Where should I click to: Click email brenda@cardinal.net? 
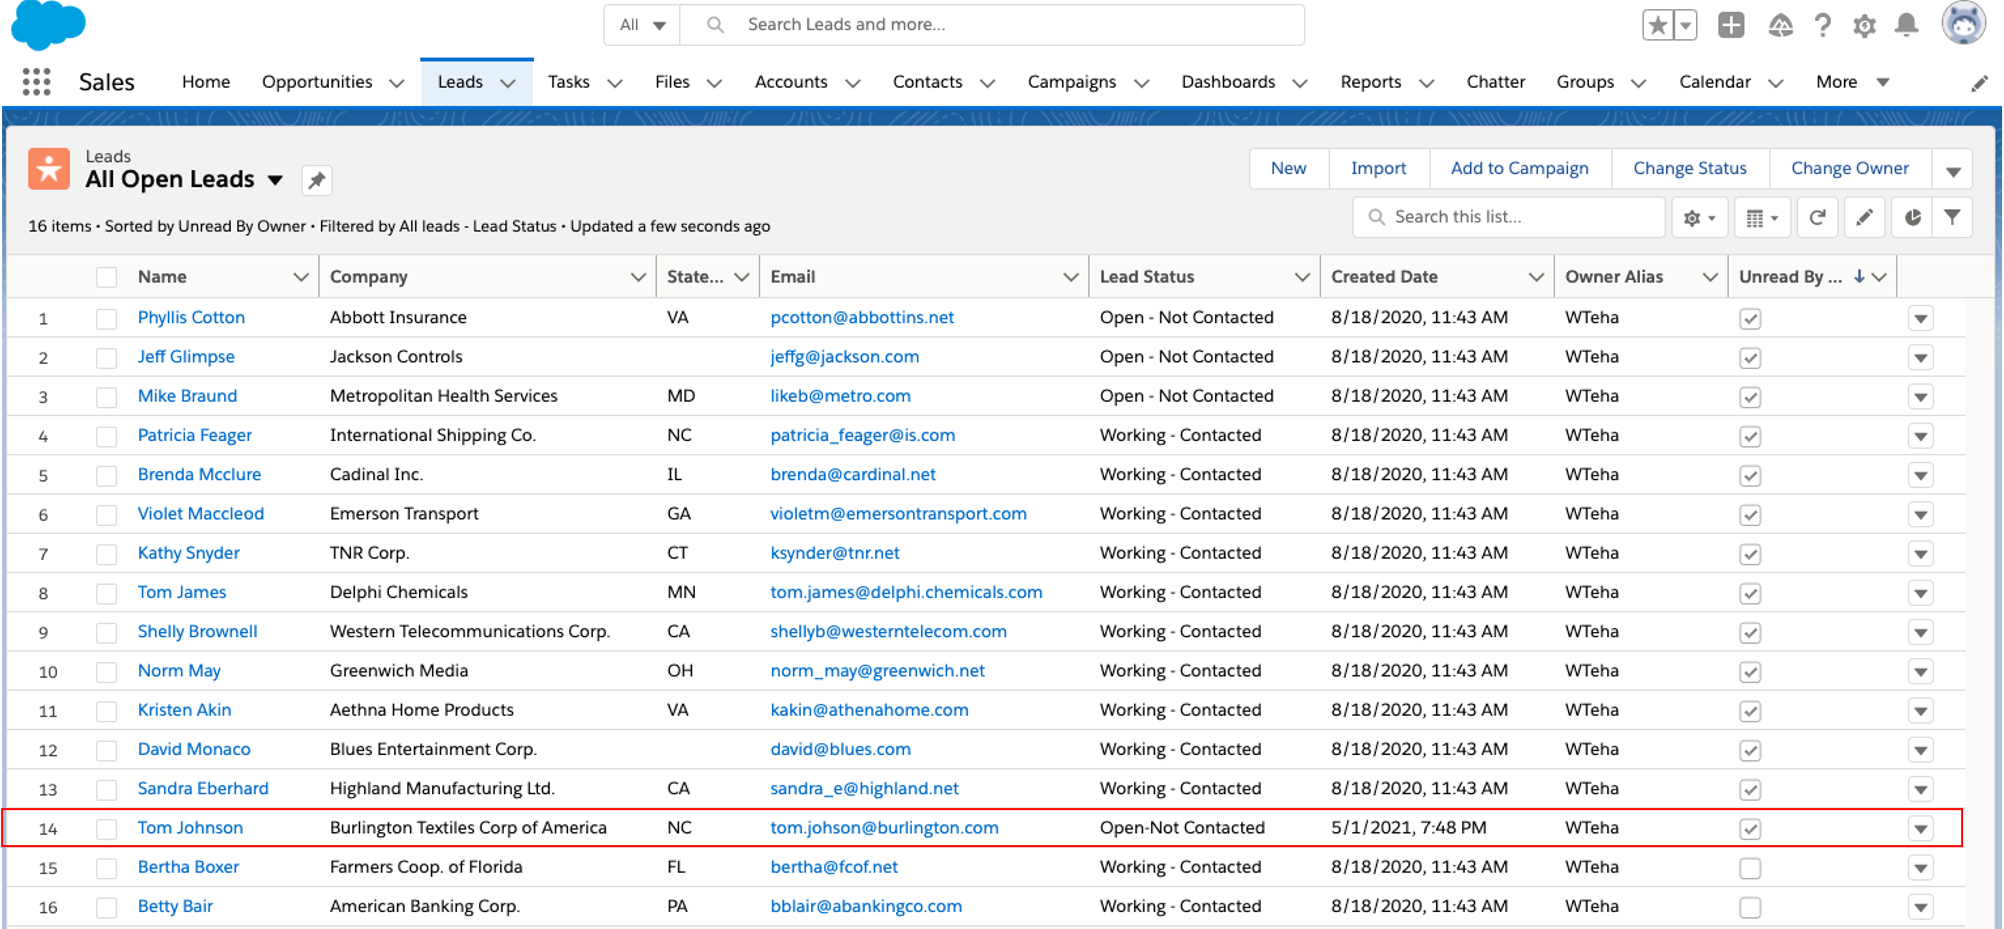point(853,475)
